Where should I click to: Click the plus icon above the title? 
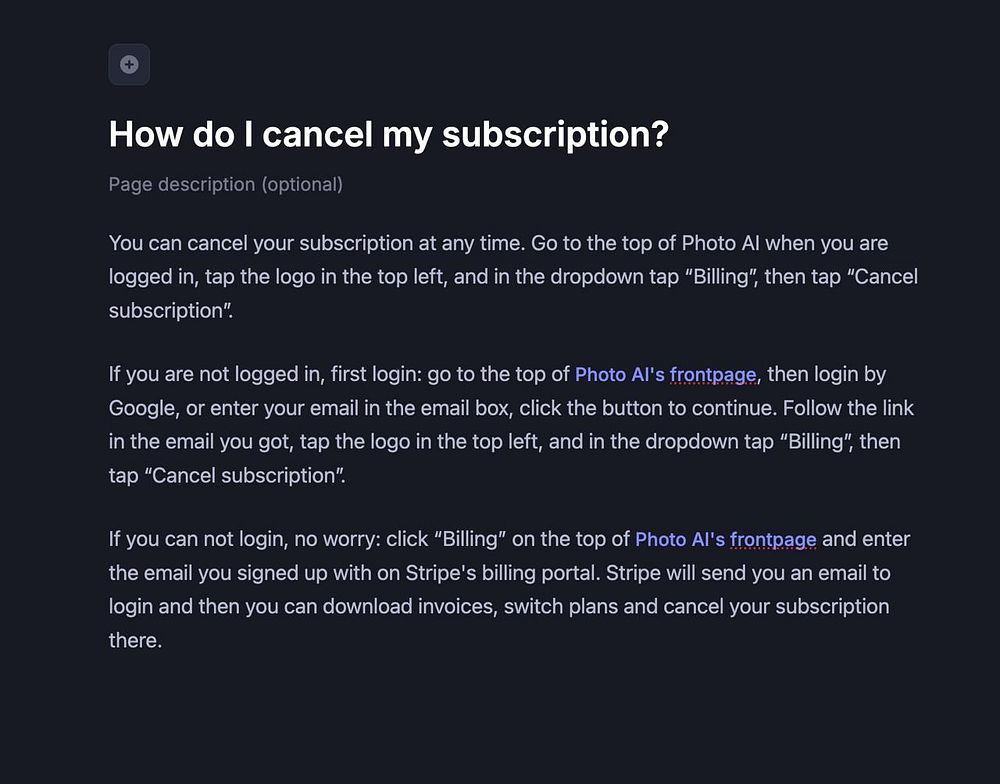(x=129, y=64)
